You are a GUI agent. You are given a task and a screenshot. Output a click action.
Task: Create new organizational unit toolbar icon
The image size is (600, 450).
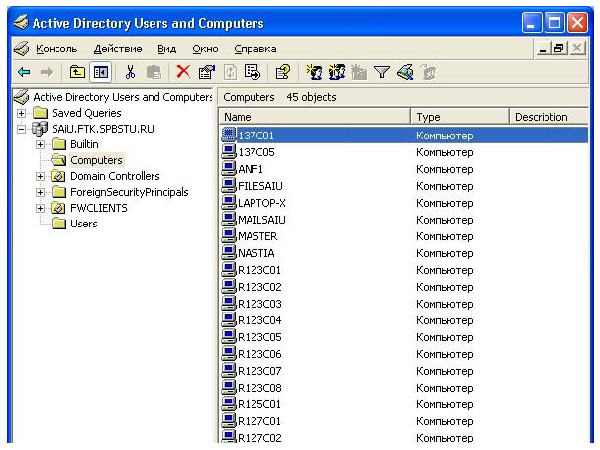coord(359,72)
